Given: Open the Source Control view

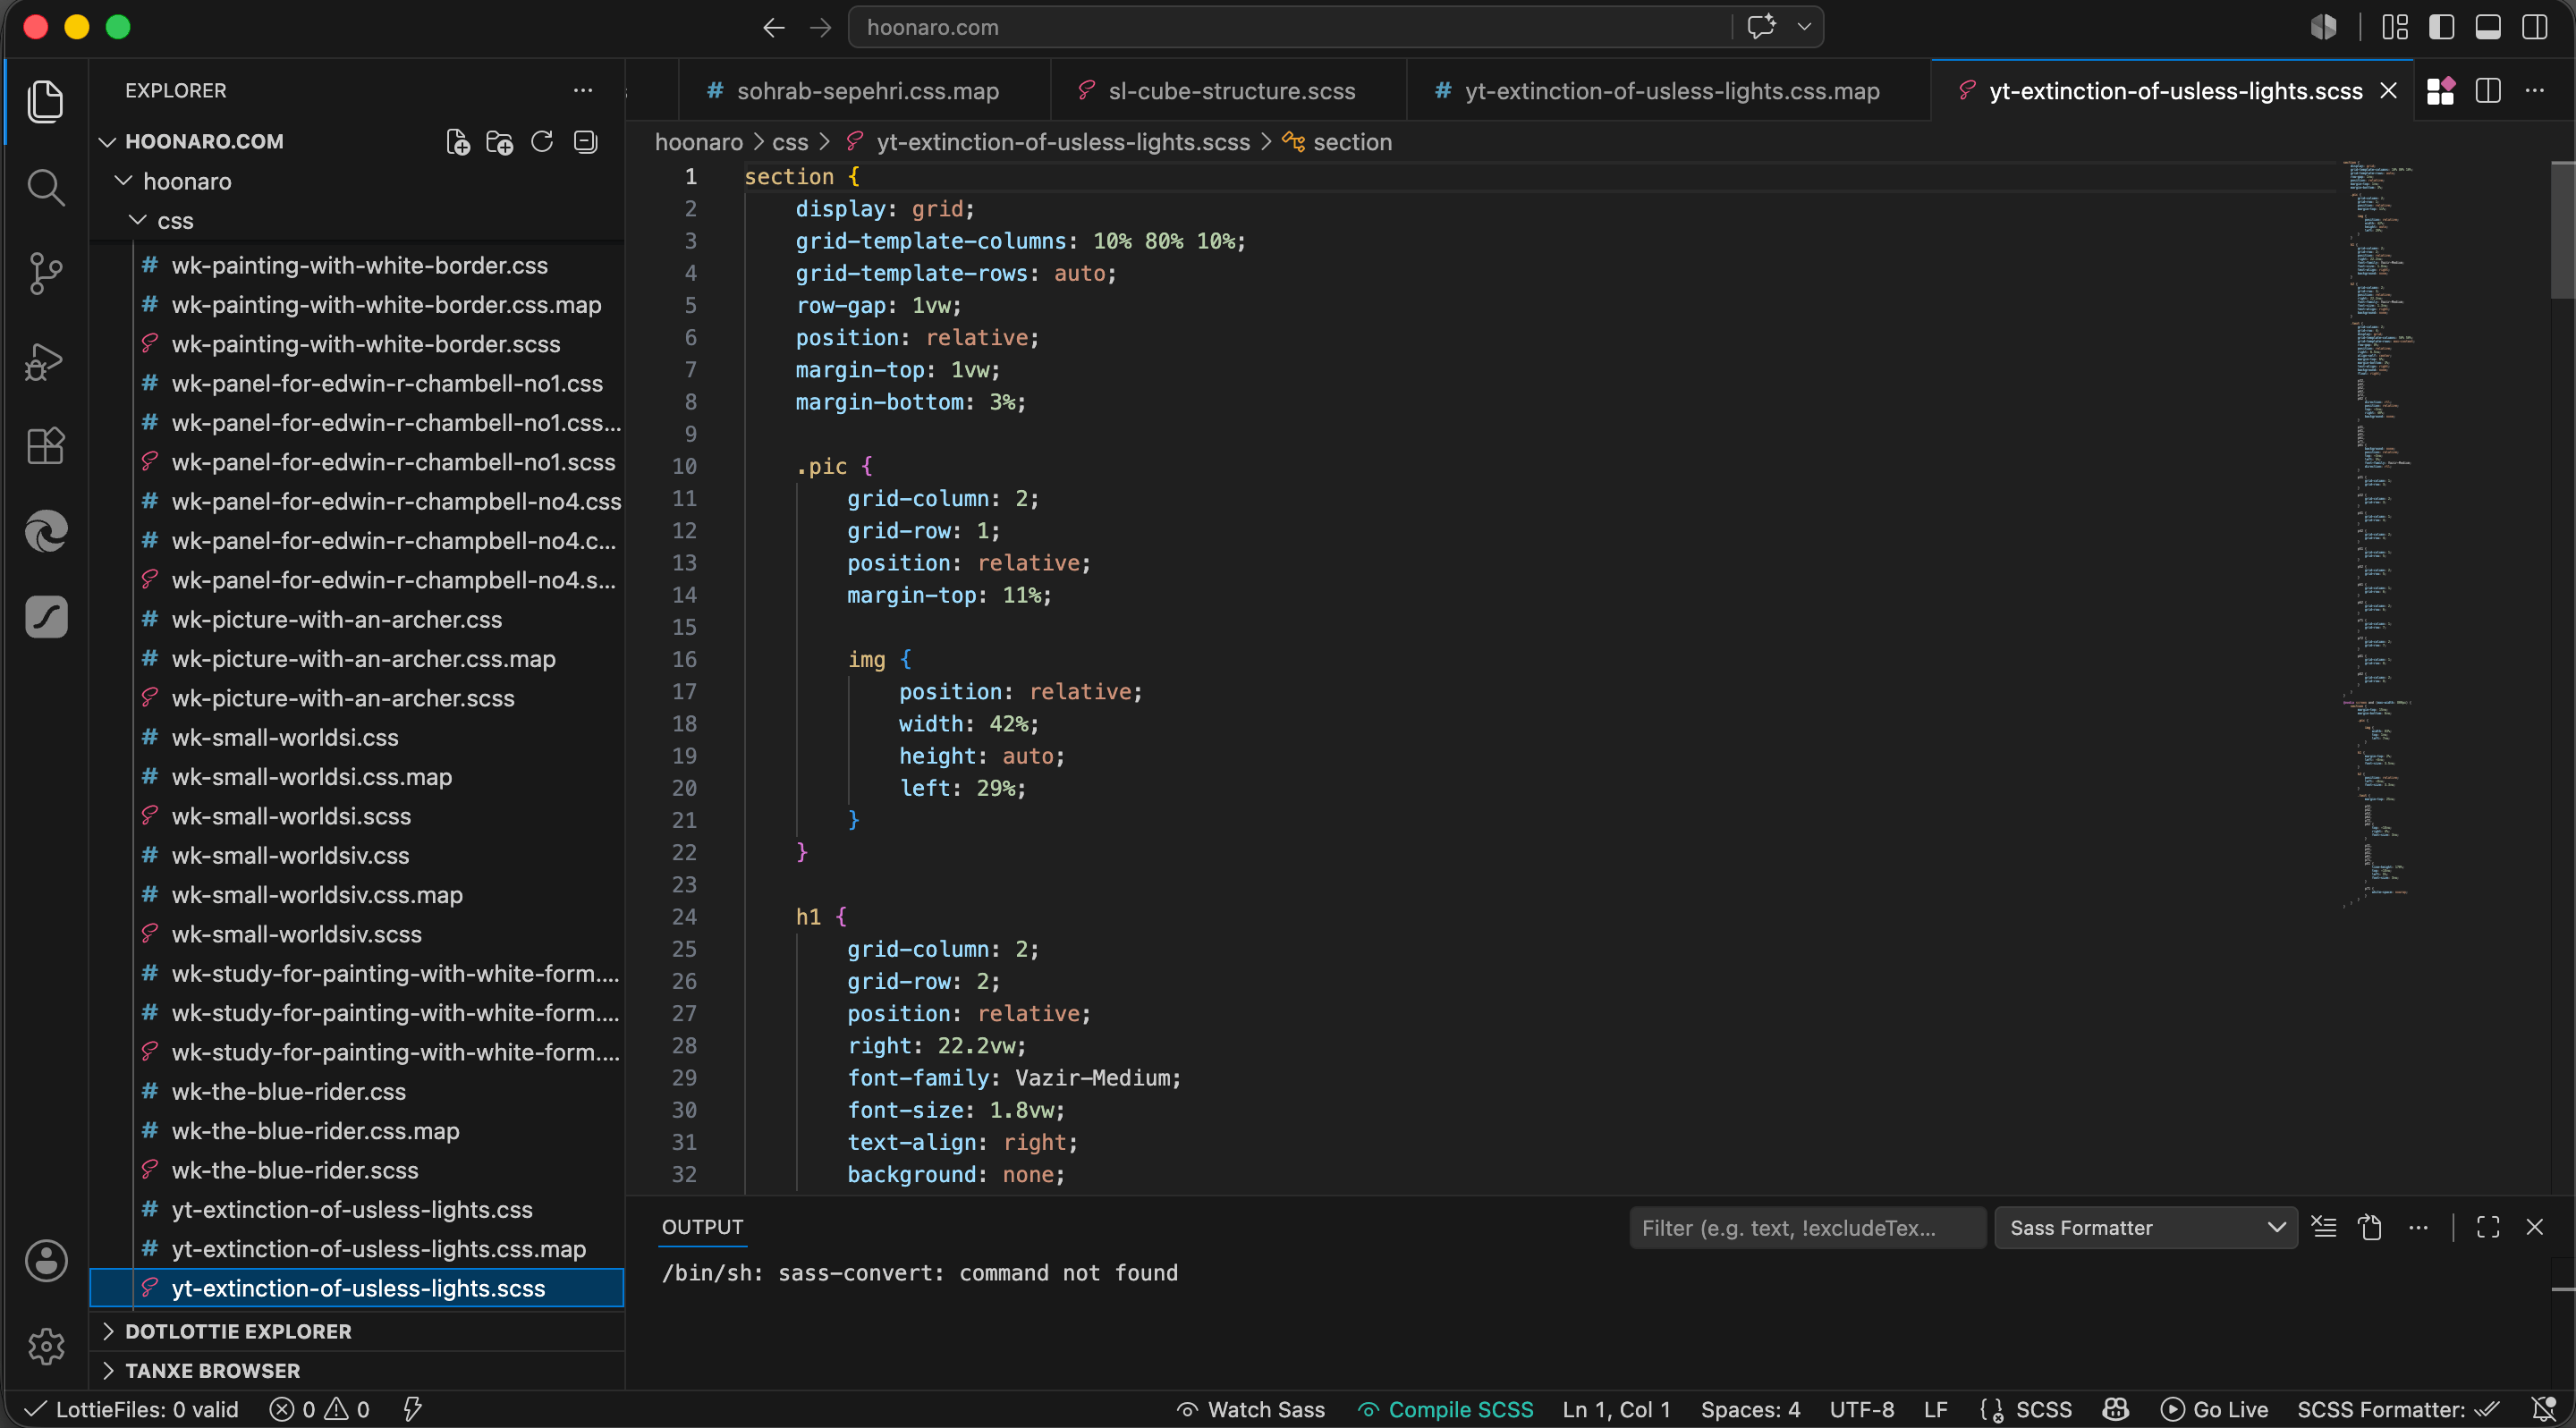Looking at the screenshot, I should click(46, 273).
